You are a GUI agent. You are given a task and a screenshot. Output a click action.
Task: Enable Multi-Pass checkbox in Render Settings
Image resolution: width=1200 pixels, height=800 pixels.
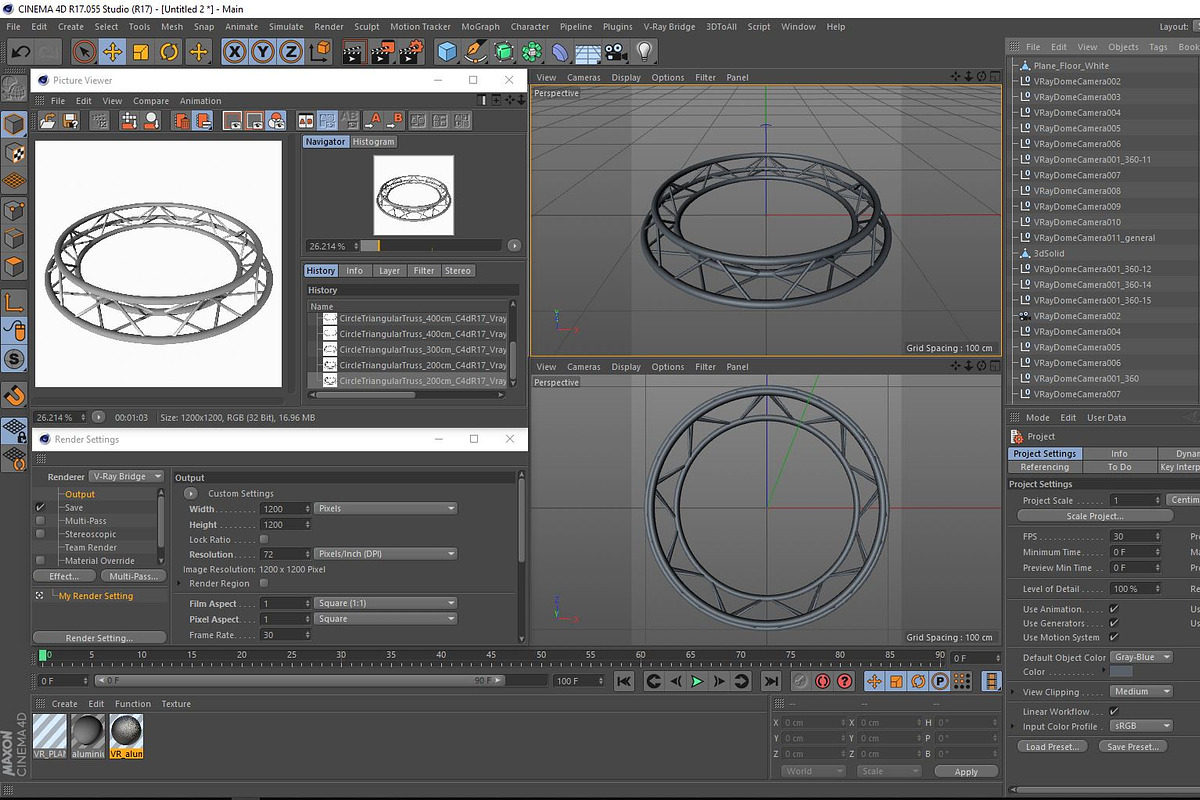click(40, 521)
